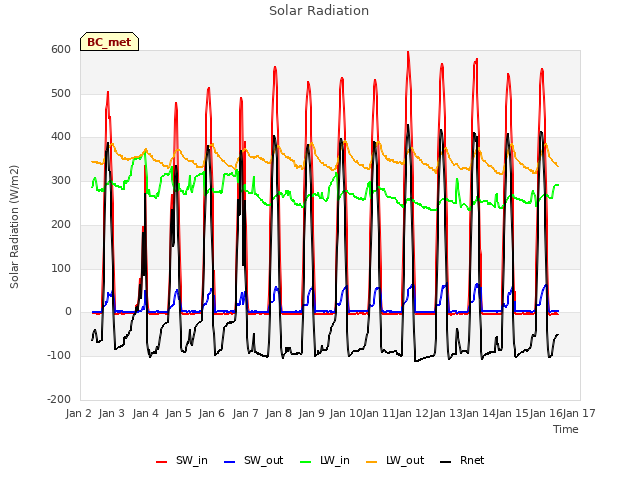Click the red SW_in legend swatch
This screenshot has height=480, width=640.
point(162,462)
